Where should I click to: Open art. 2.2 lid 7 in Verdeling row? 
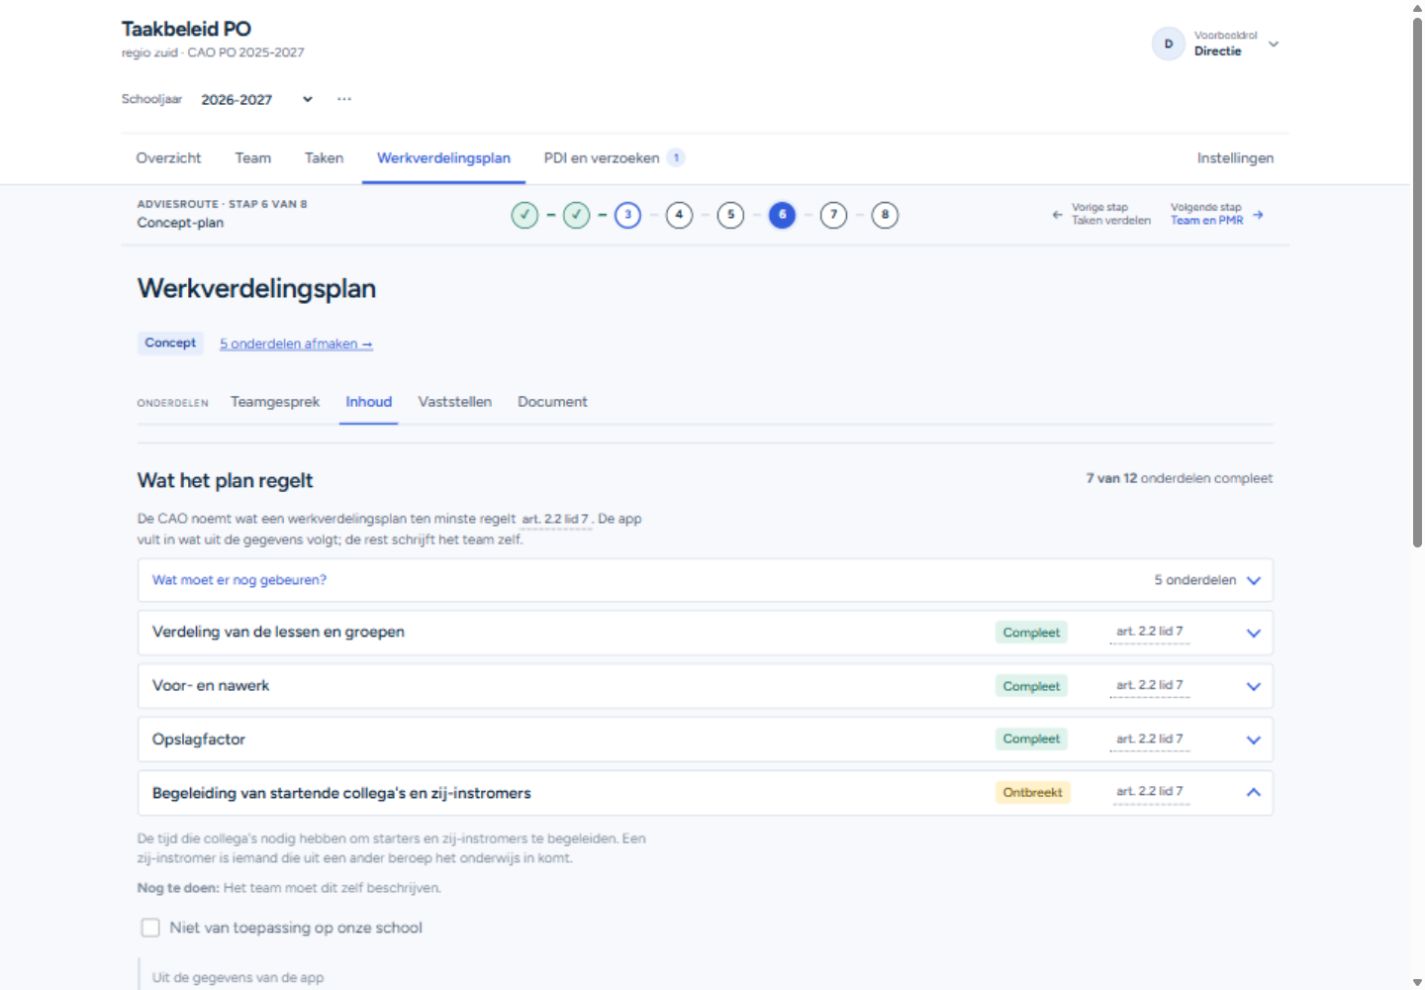tap(1150, 631)
